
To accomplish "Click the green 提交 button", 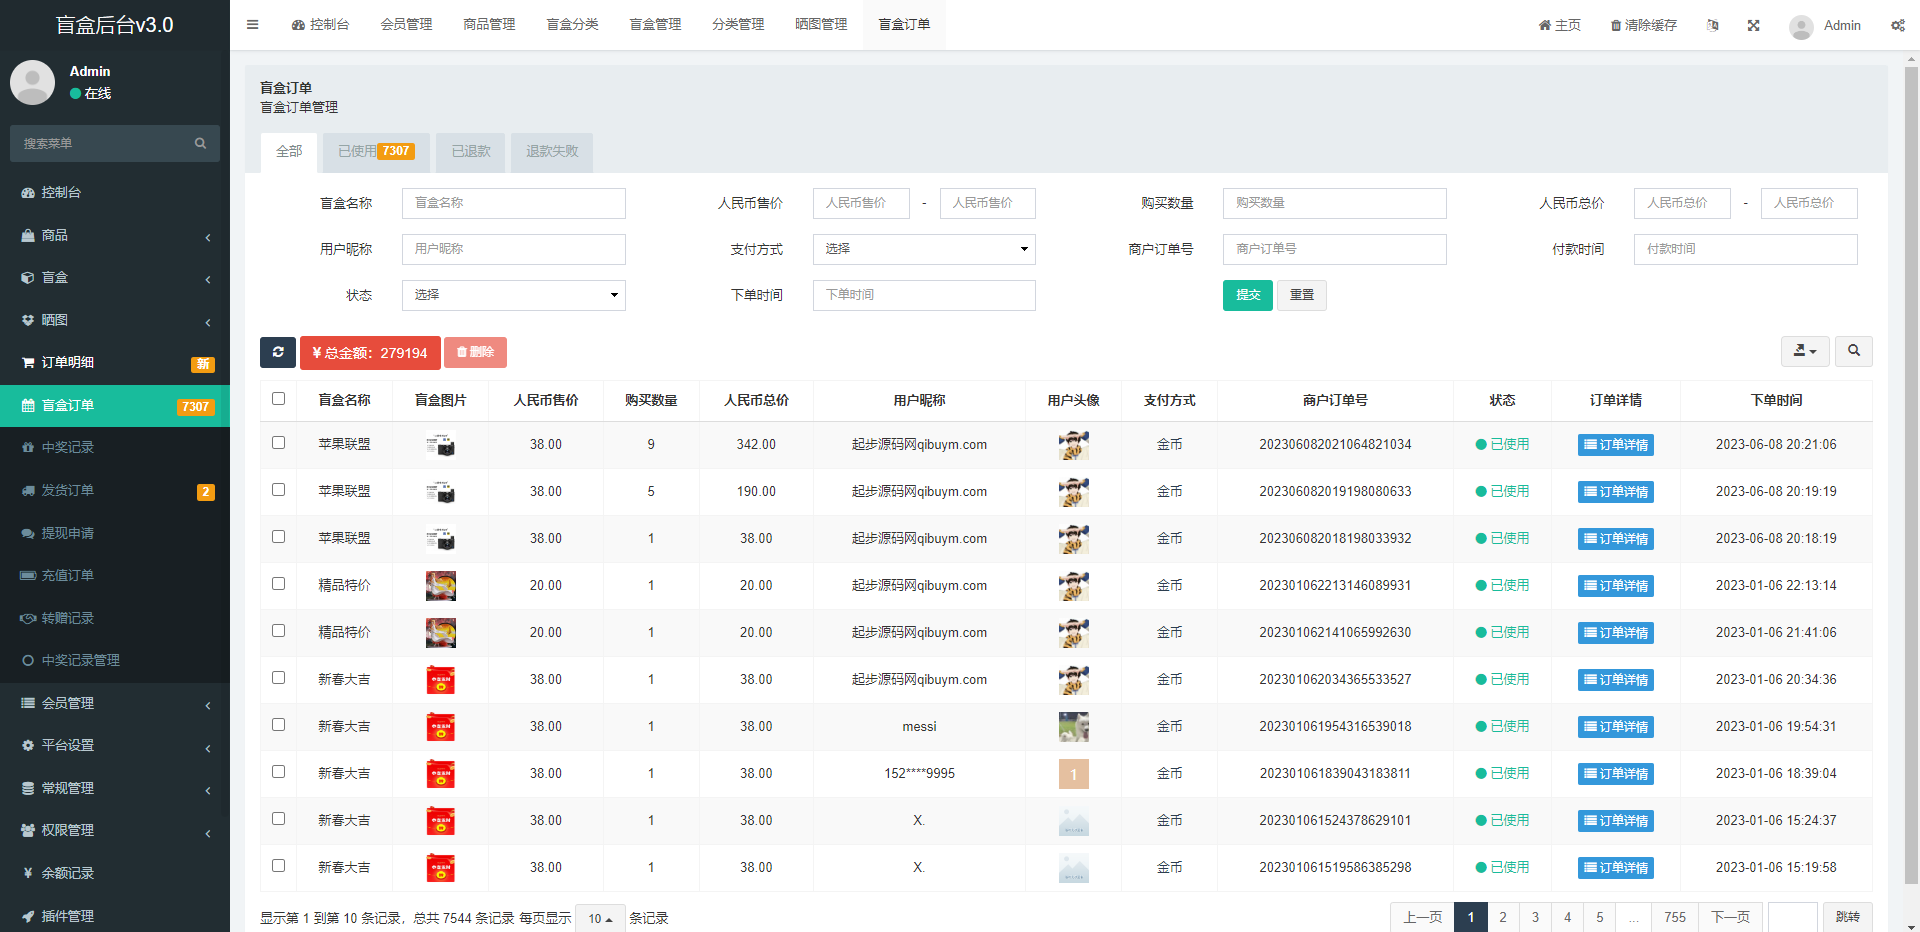I will pyautogui.click(x=1247, y=295).
